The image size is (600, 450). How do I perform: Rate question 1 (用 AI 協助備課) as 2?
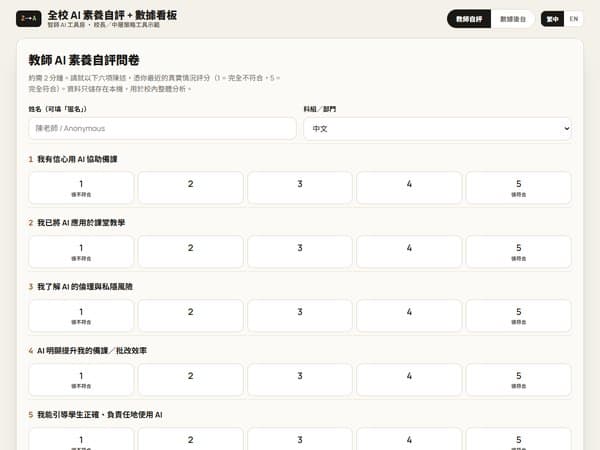click(191, 188)
